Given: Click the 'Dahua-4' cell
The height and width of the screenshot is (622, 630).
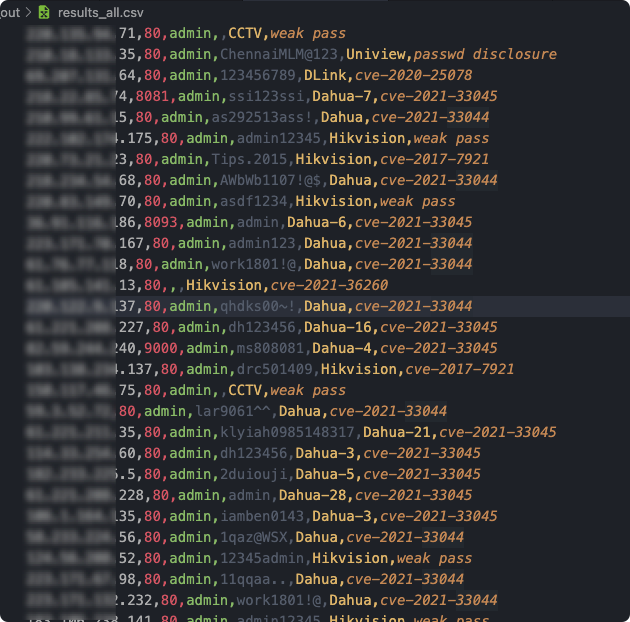Looking at the screenshot, I should tap(342, 348).
